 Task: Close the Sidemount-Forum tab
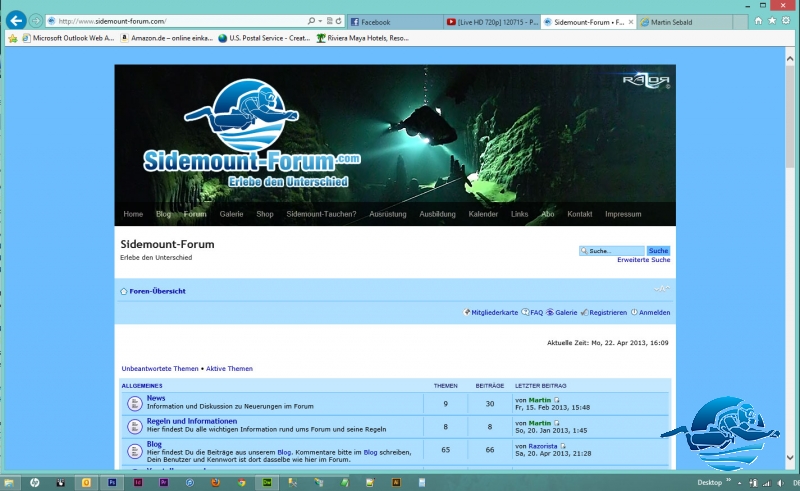tap(631, 22)
